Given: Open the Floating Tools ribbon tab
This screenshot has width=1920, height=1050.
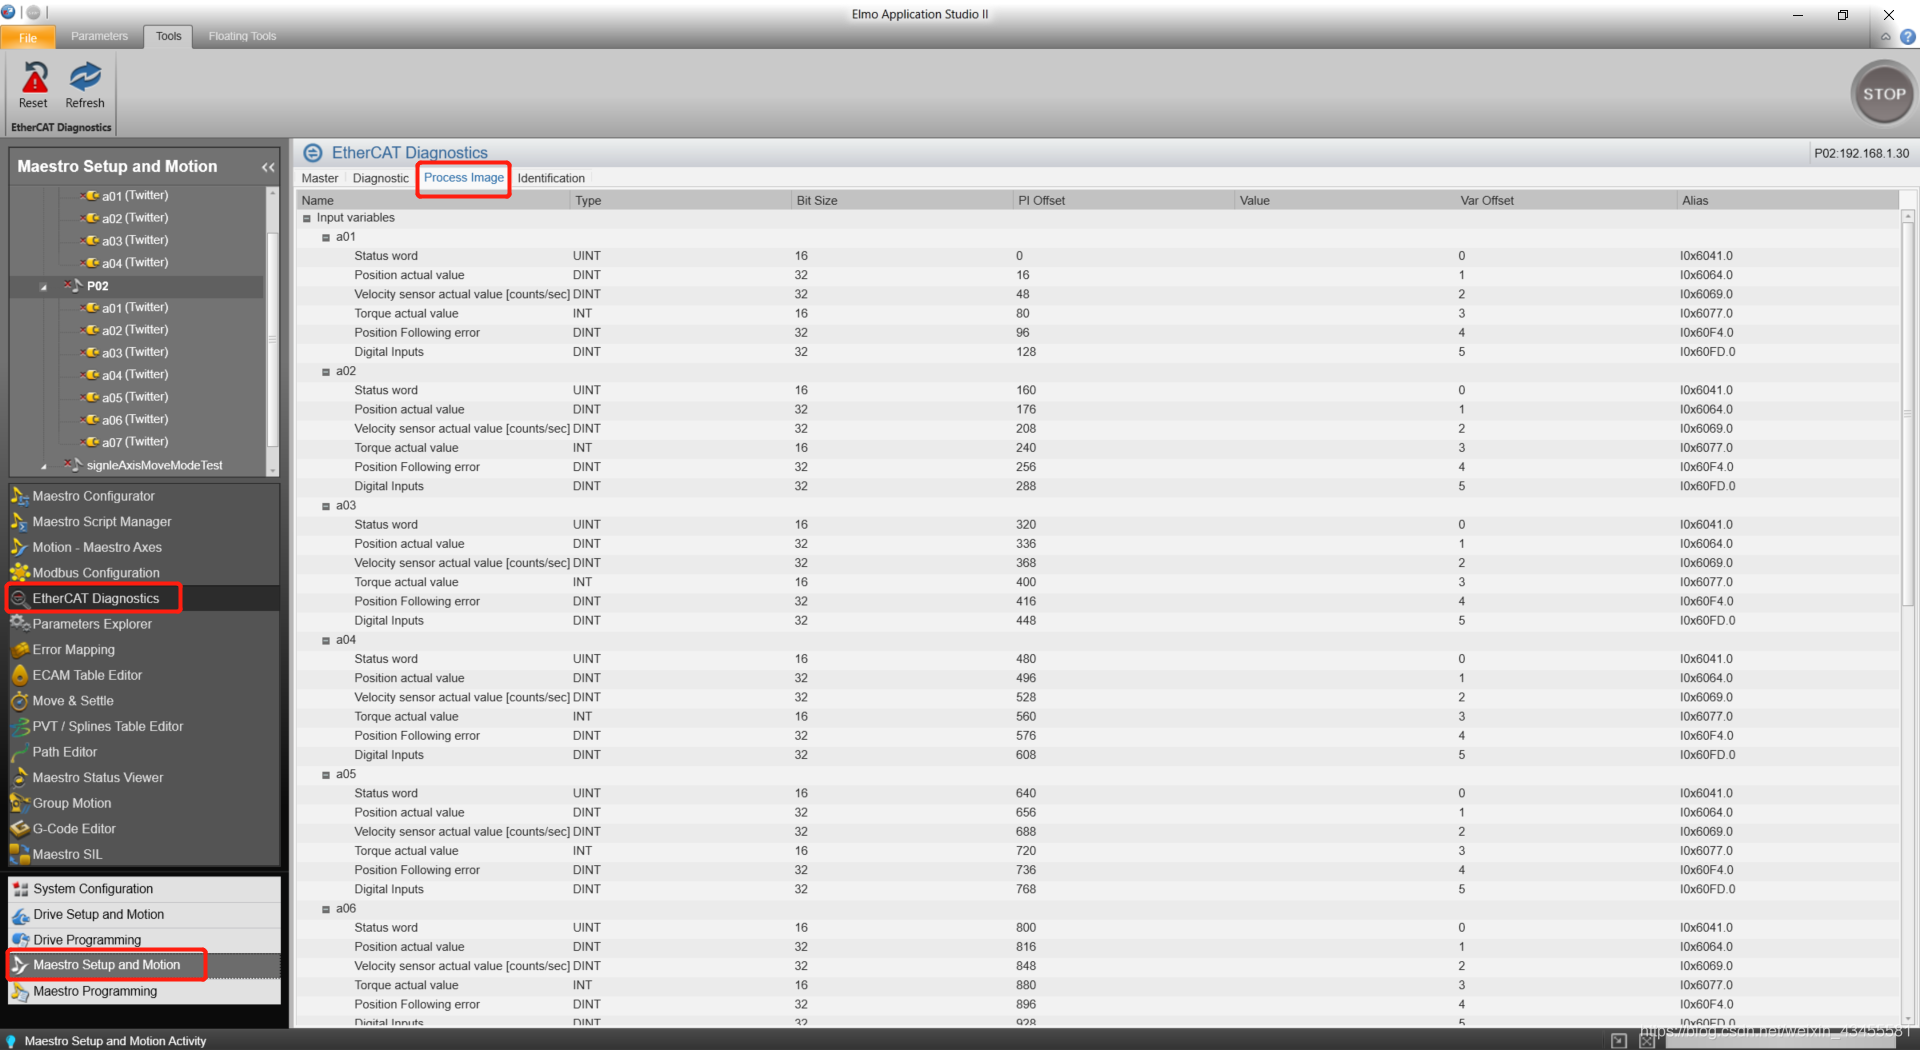Looking at the screenshot, I should click(x=242, y=36).
